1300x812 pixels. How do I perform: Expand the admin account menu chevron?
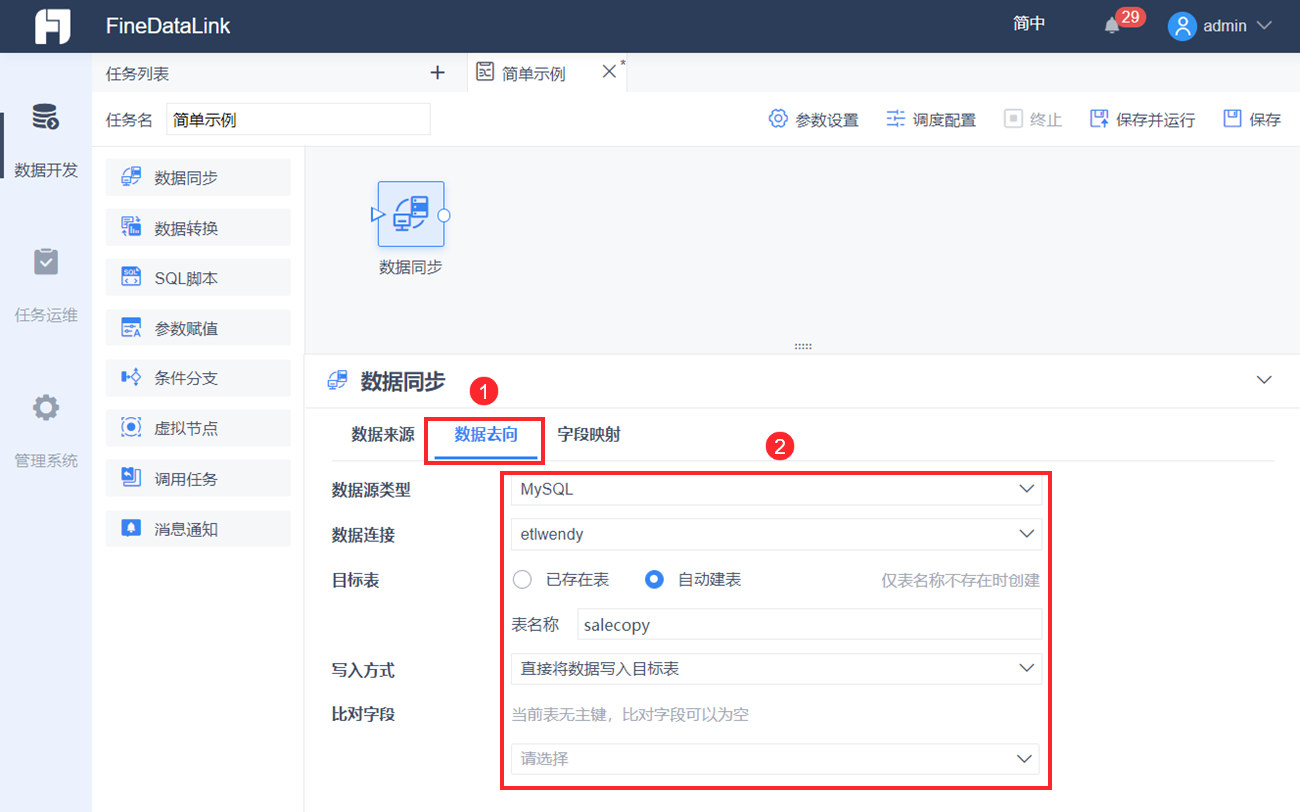[x=1264, y=26]
